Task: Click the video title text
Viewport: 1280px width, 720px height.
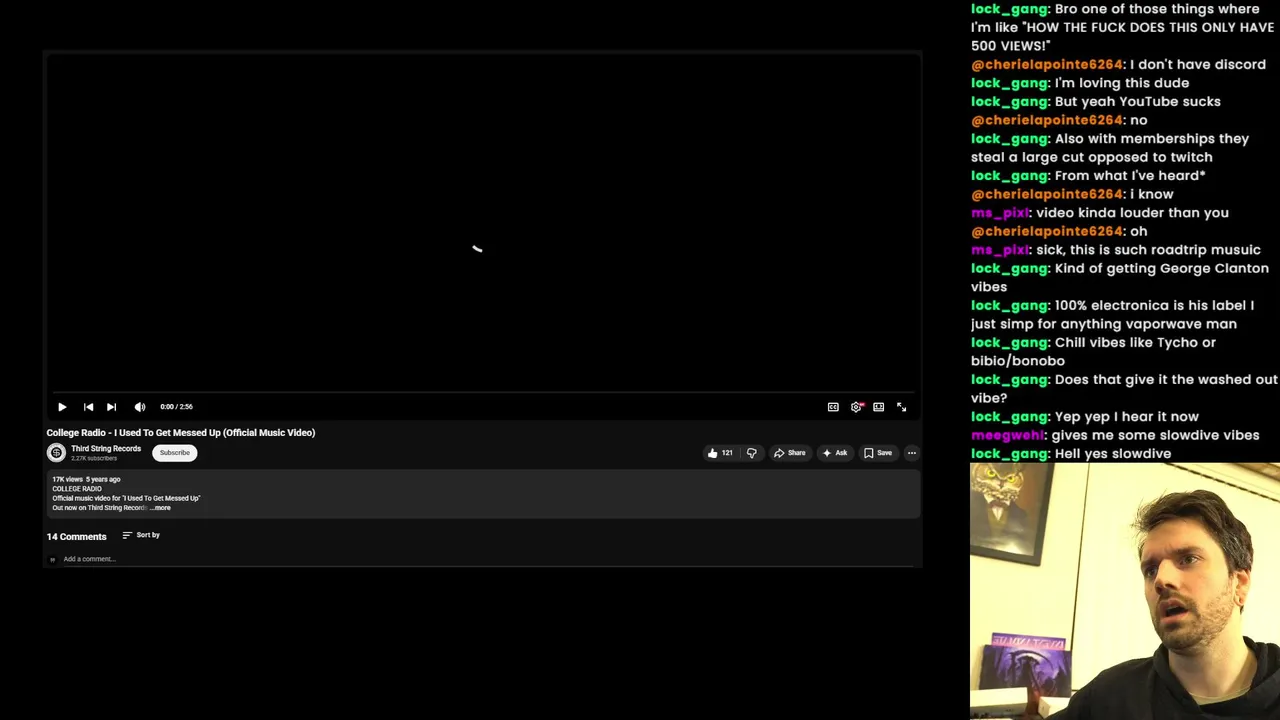Action: click(181, 433)
